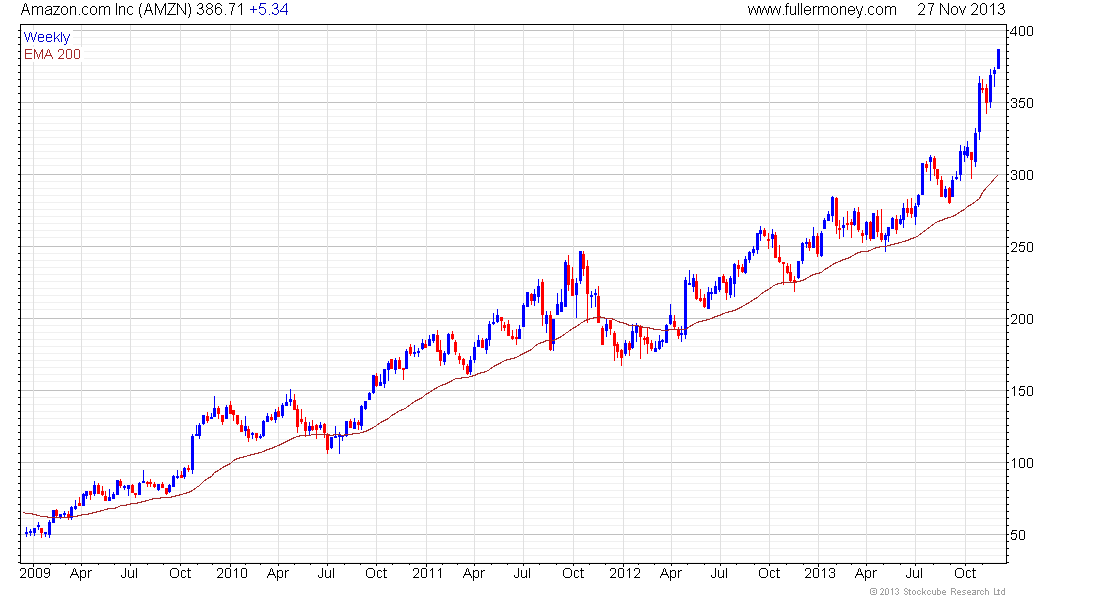
Task: Click the 2009 time axis label
Action: pyautogui.click(x=35, y=573)
